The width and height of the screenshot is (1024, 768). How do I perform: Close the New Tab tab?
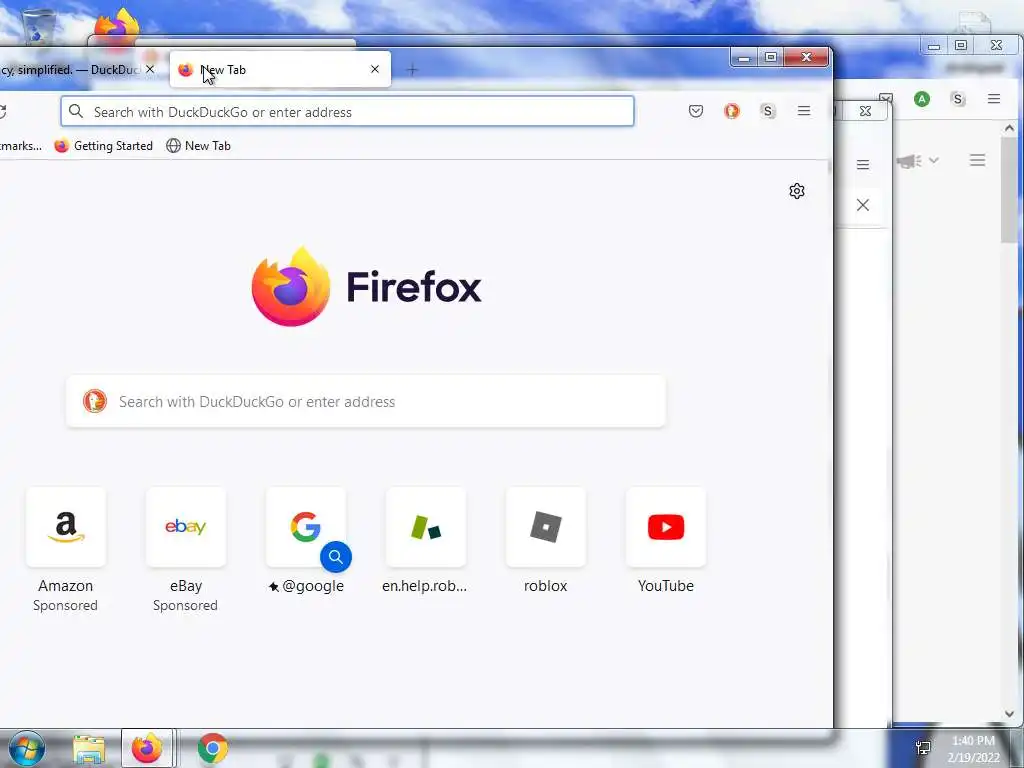pyautogui.click(x=375, y=69)
